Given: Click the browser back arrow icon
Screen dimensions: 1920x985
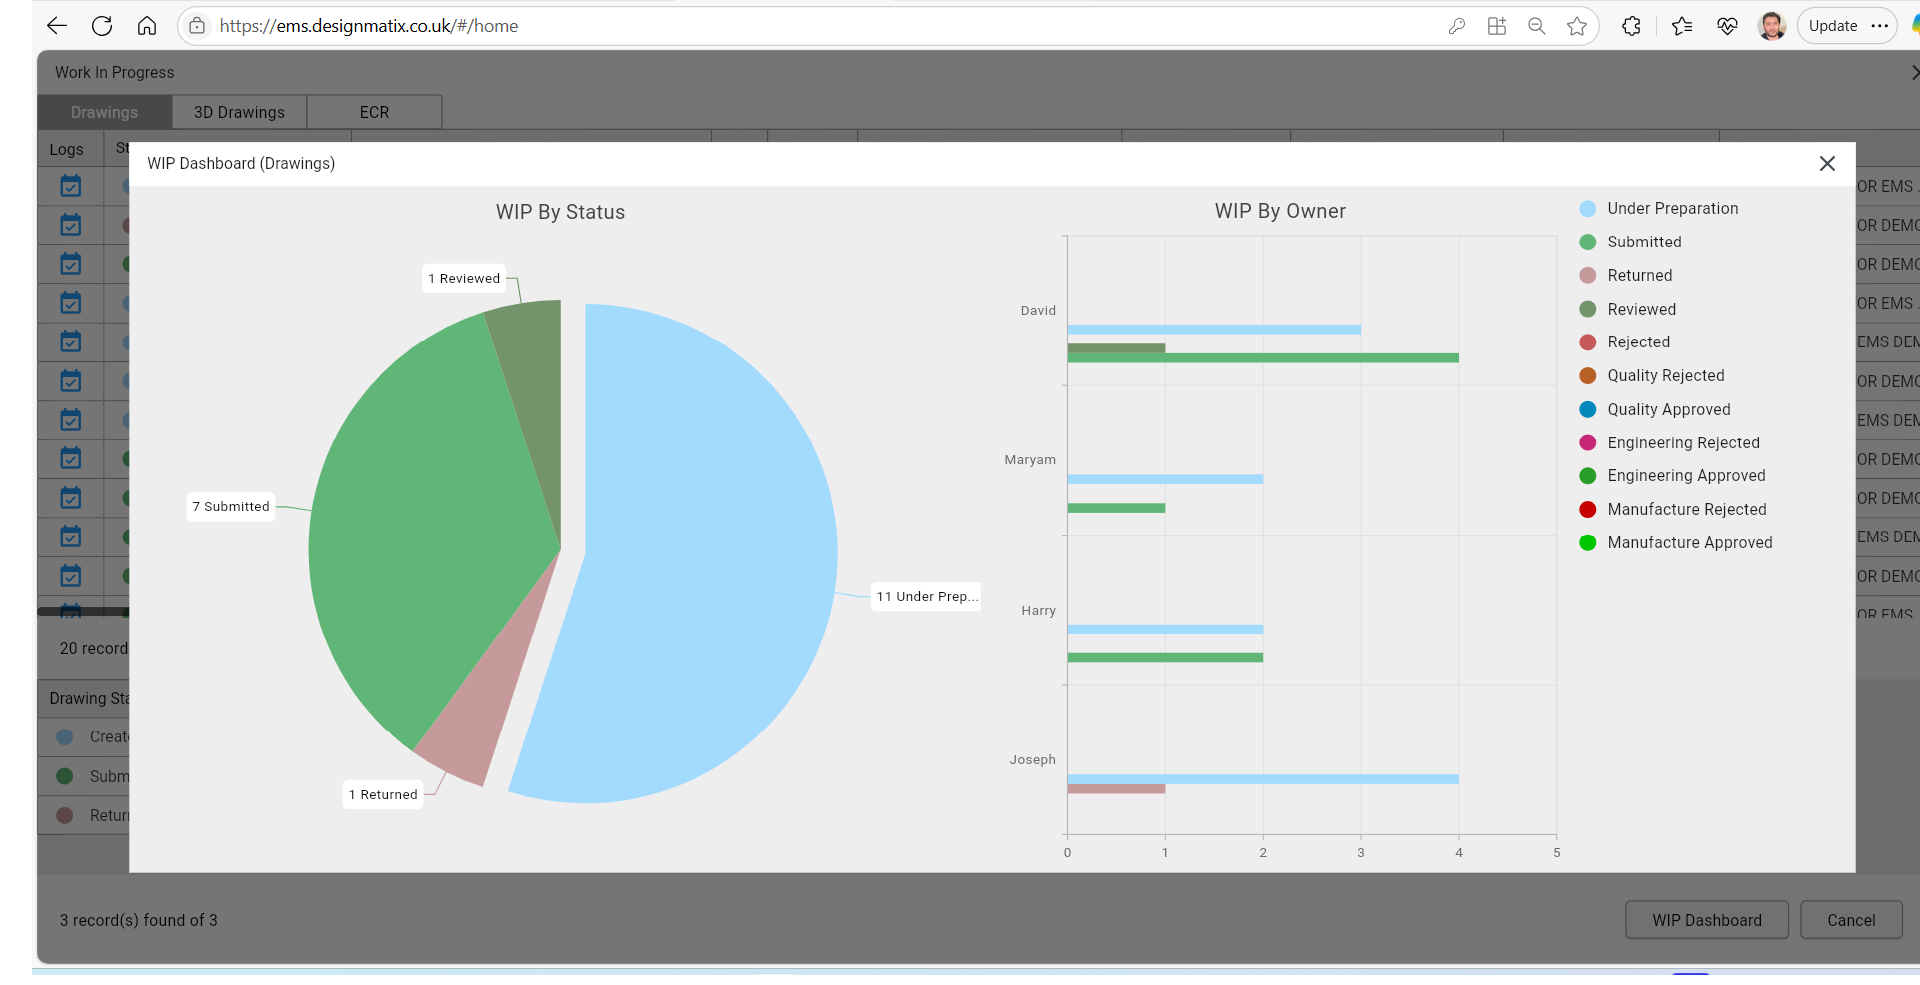Looking at the screenshot, I should [57, 26].
